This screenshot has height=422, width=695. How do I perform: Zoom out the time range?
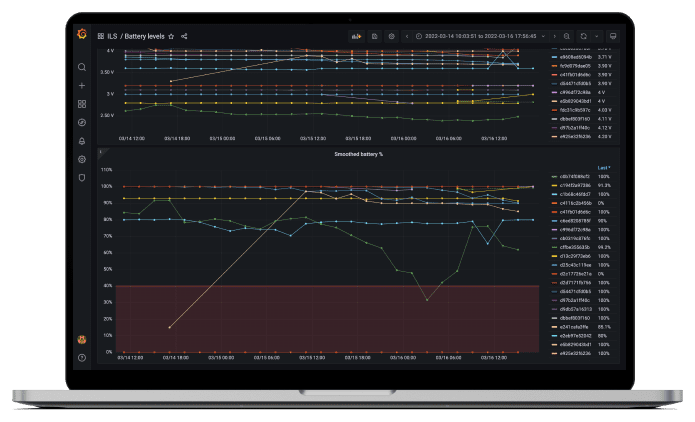coord(567,36)
